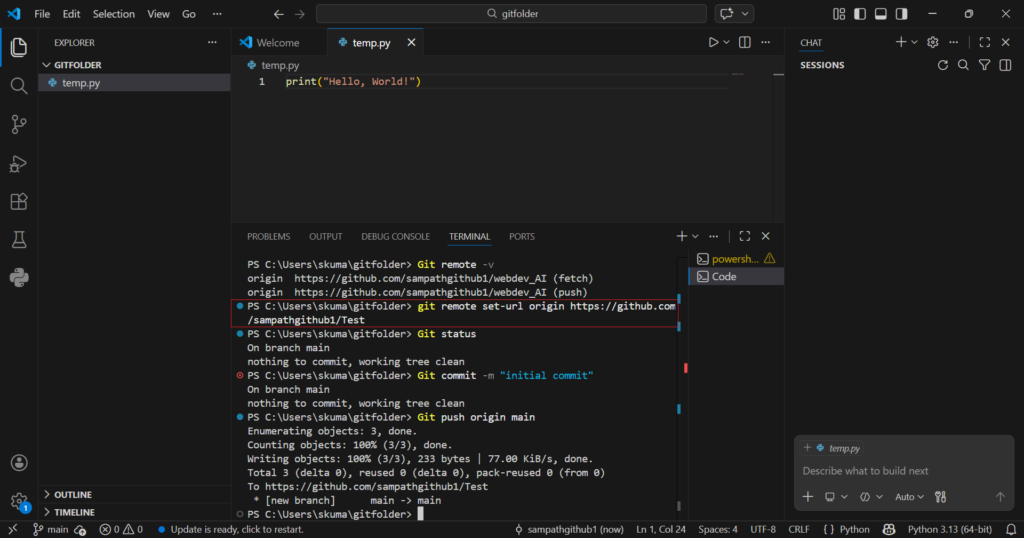Open the Search view in activity bar

point(18,86)
